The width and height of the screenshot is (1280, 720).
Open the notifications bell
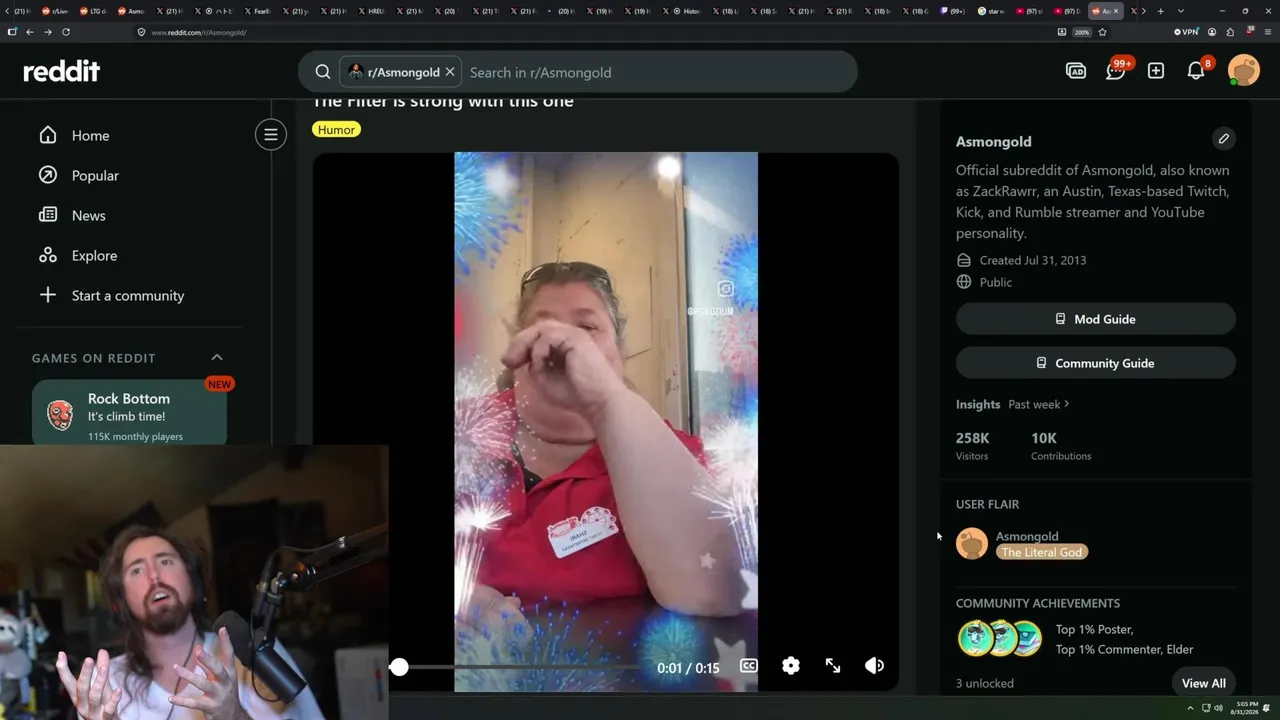(x=1197, y=70)
